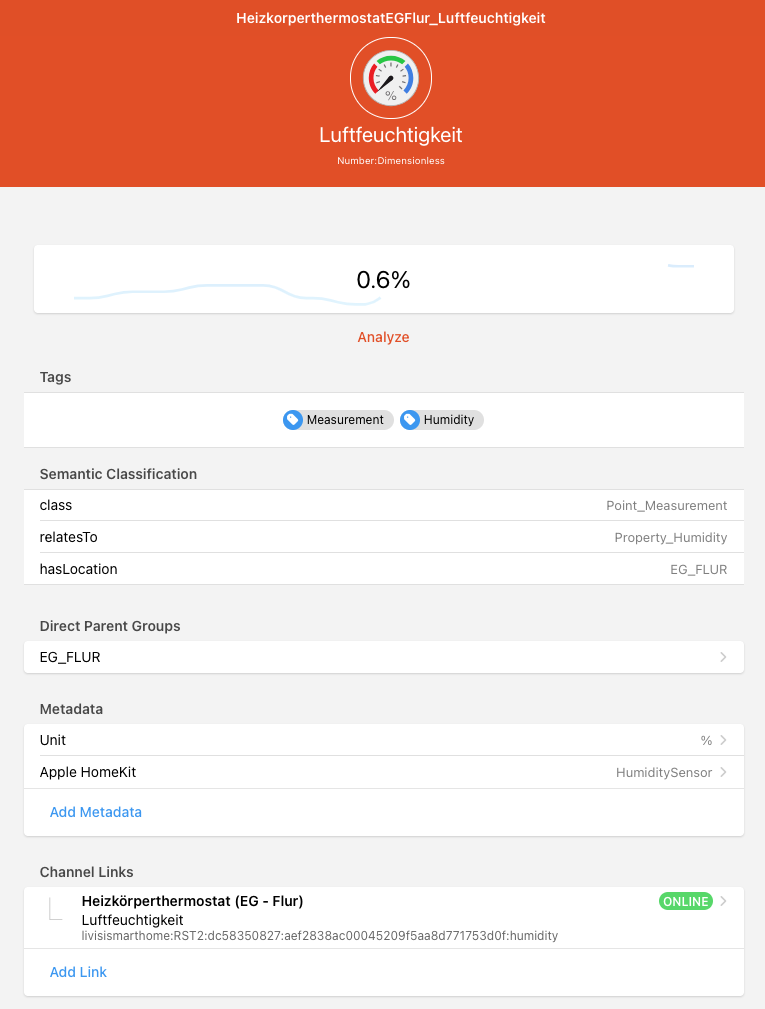Expand the Apple HomeKit metadata chevron
The height and width of the screenshot is (1009, 765).
pos(723,773)
